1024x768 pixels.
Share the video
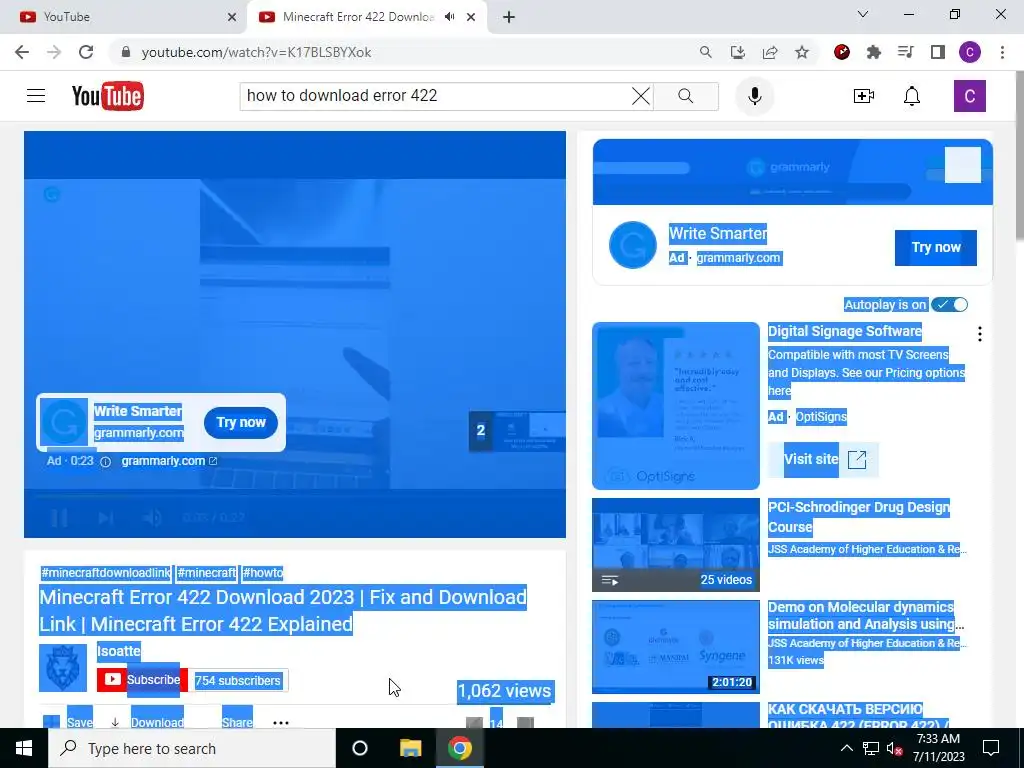pyautogui.click(x=237, y=722)
